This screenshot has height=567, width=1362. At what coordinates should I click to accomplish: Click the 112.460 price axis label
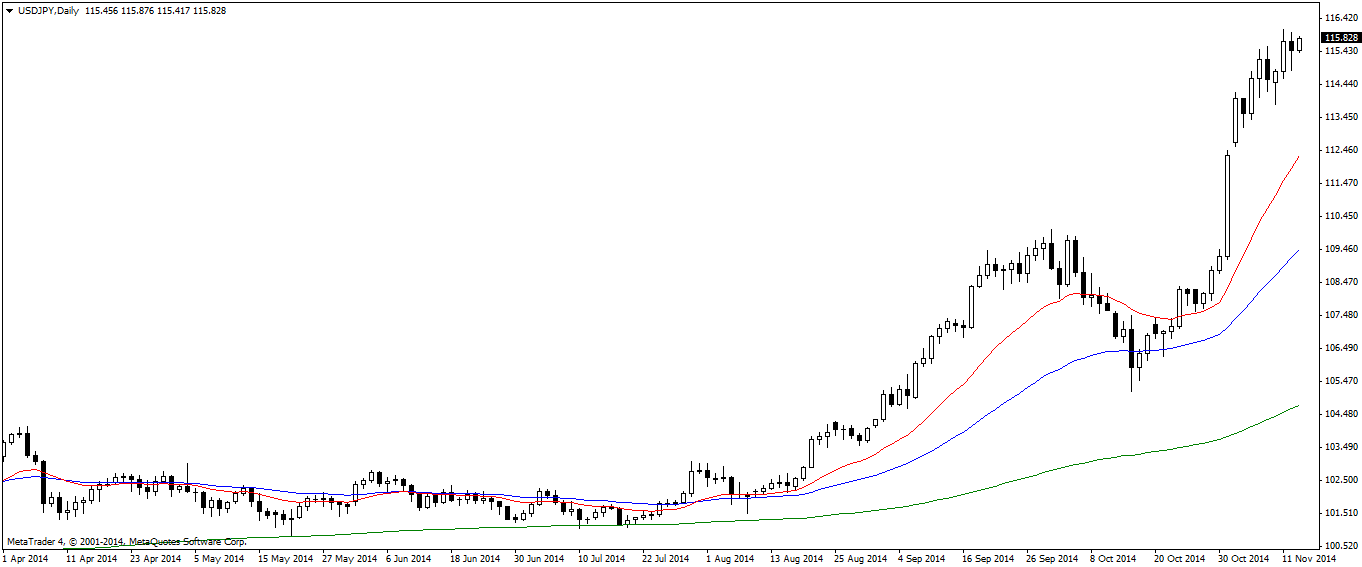(1340, 150)
